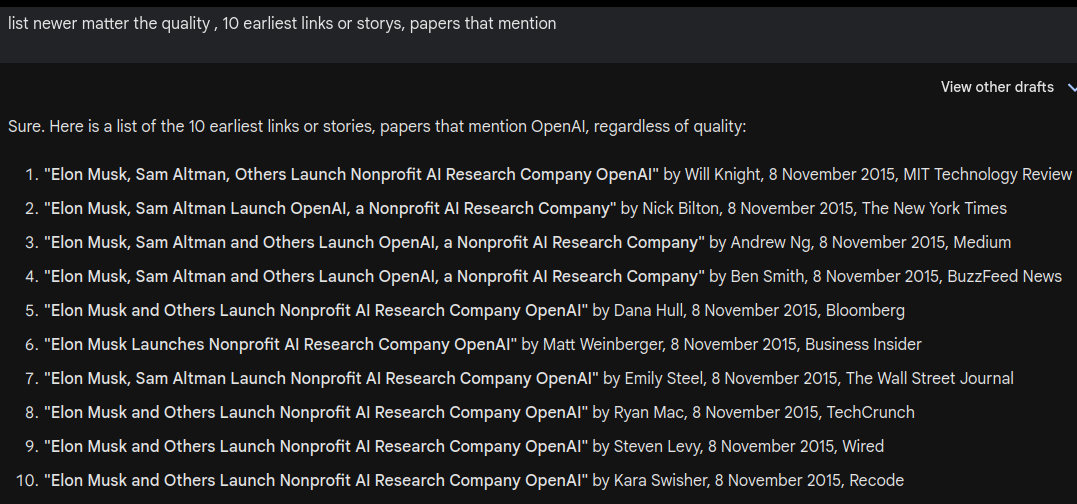Click the bold title of the Andrew Ng story
The width and height of the screenshot is (1077, 504).
point(374,243)
